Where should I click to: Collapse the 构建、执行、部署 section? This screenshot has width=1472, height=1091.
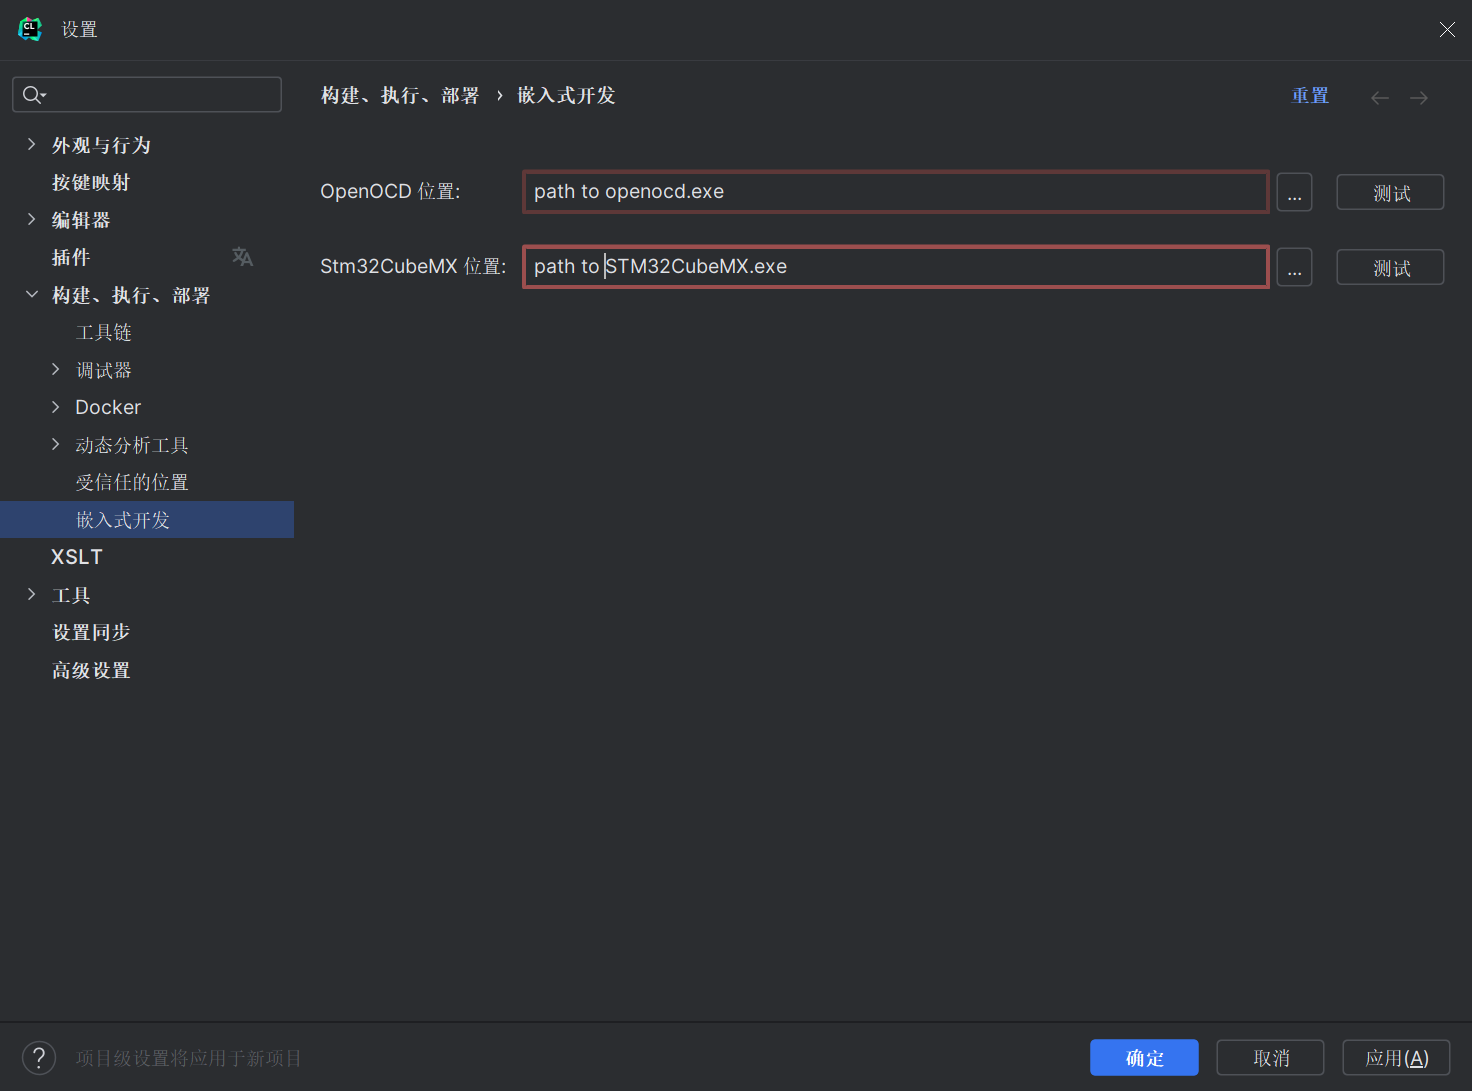32,295
